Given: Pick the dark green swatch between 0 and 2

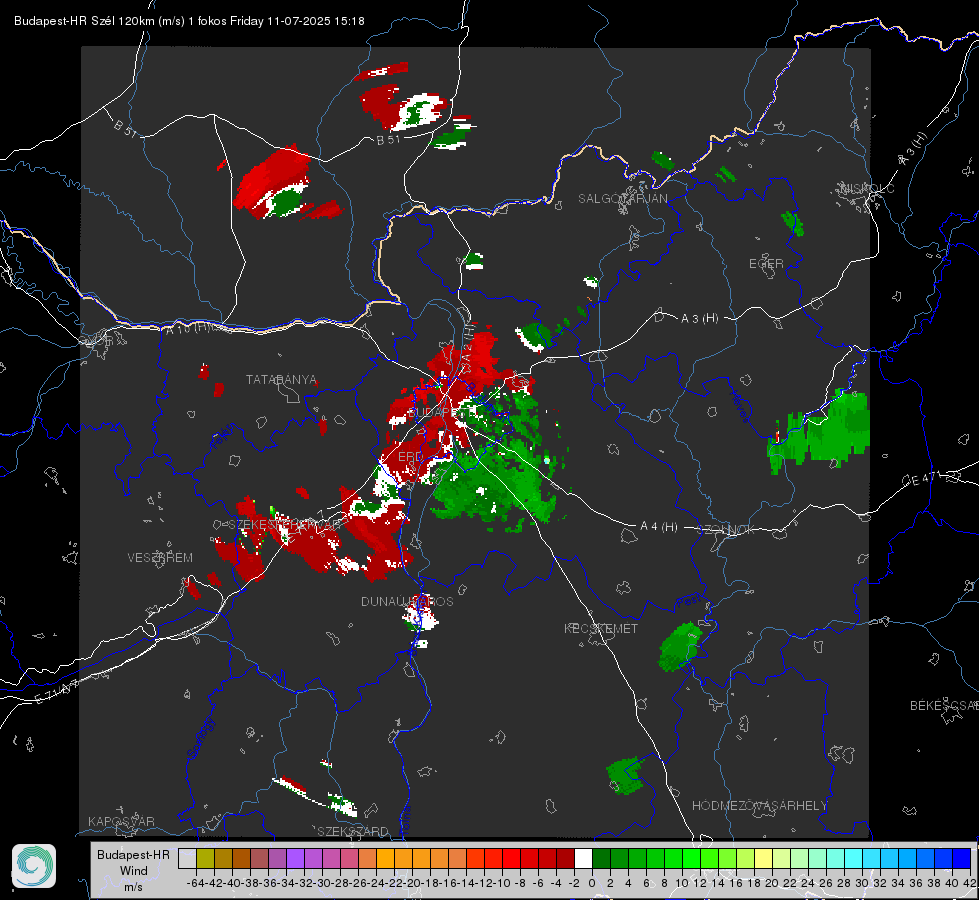Looking at the screenshot, I should tap(601, 858).
